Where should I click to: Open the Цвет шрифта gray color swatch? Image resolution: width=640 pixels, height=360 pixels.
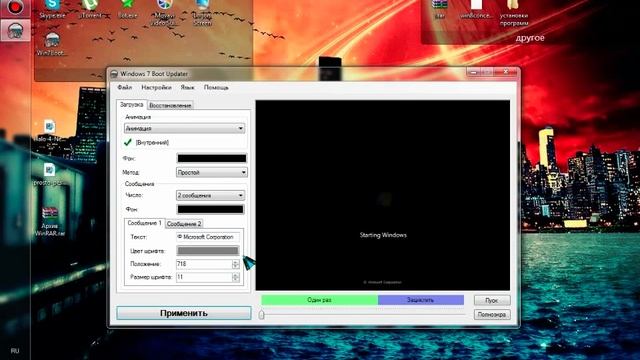[x=208, y=251]
